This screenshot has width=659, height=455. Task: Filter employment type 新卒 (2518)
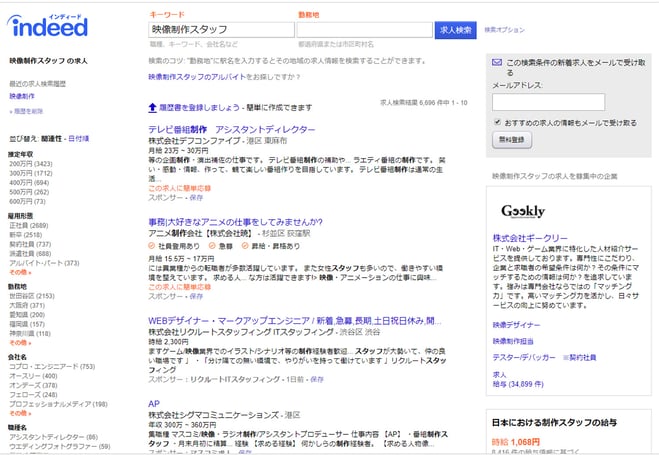point(26,235)
